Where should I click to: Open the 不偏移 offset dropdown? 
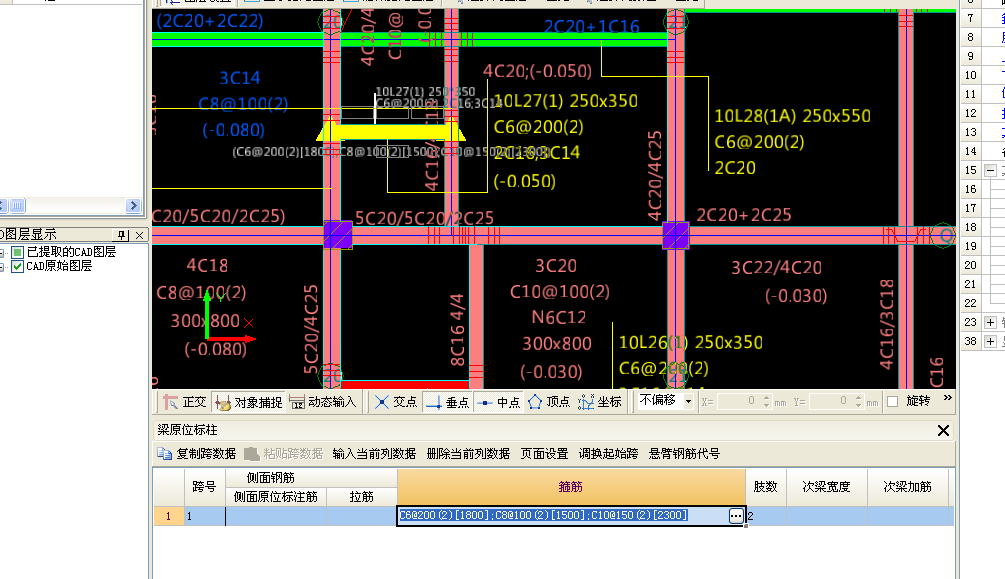tap(688, 401)
